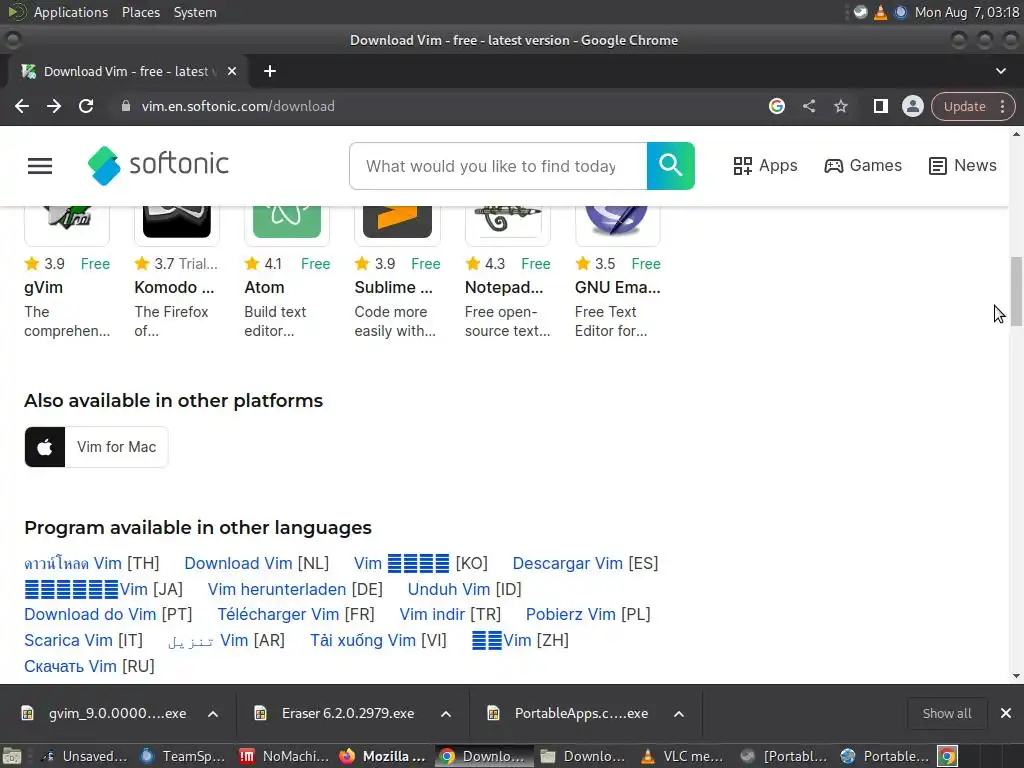
Task: Reload the Softonic page
Action: 86,106
